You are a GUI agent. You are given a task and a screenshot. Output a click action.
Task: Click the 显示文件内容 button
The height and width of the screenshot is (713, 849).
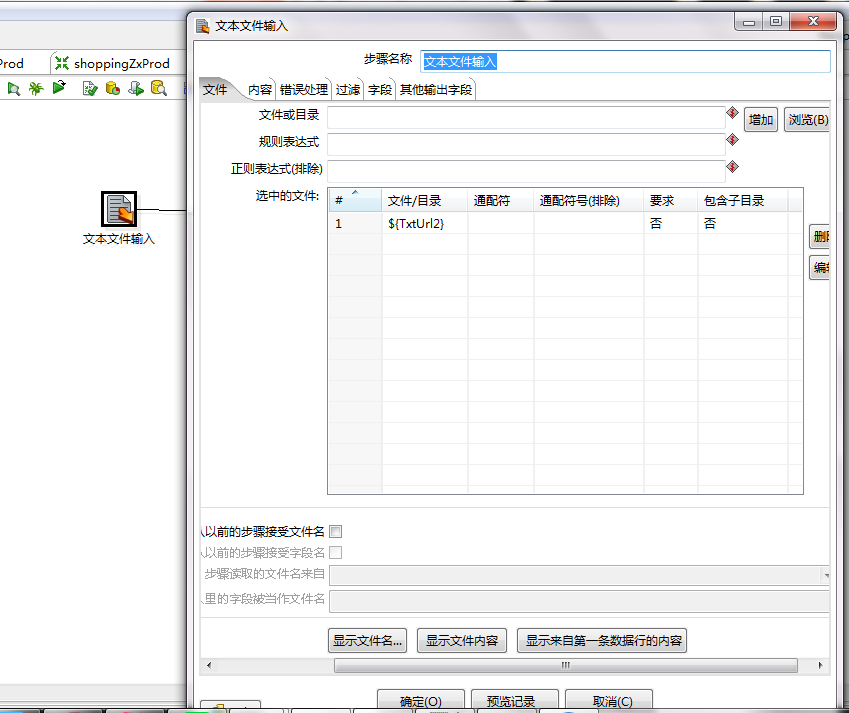tap(461, 640)
